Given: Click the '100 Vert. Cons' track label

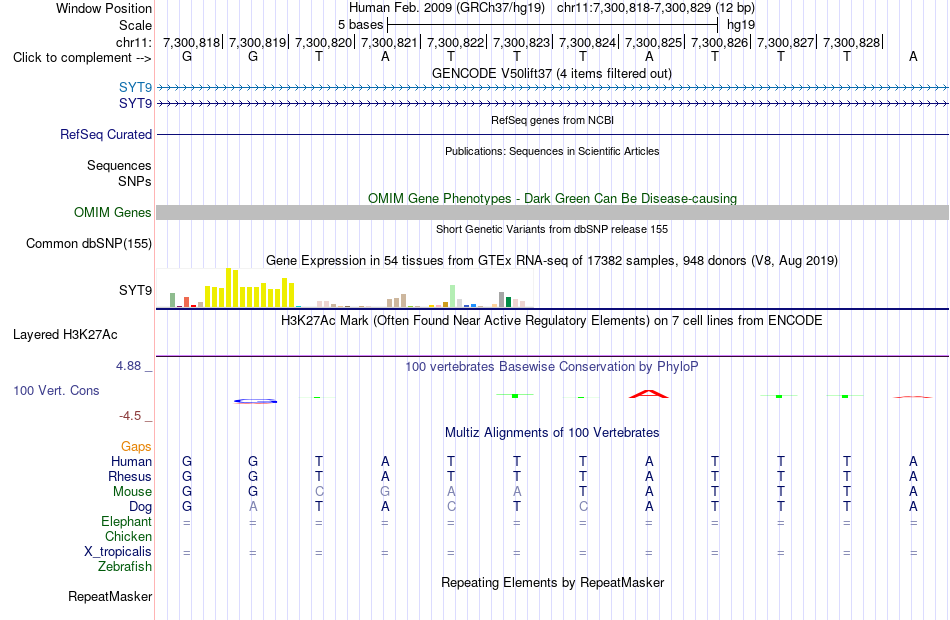Looking at the screenshot, I should click(x=56, y=391).
